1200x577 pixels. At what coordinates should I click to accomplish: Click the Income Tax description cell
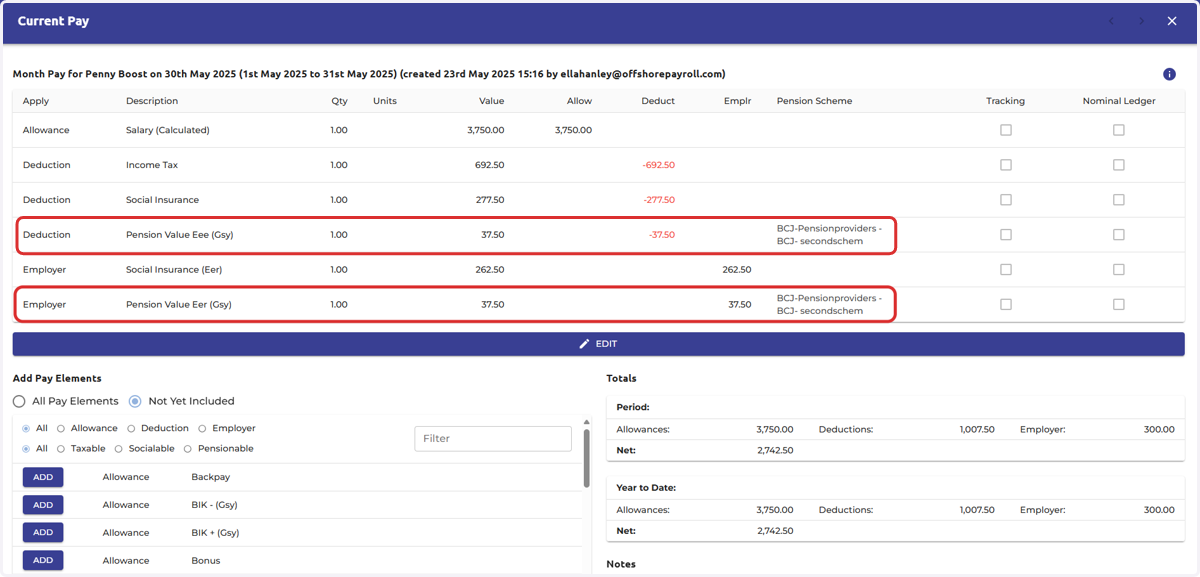[x=152, y=165]
